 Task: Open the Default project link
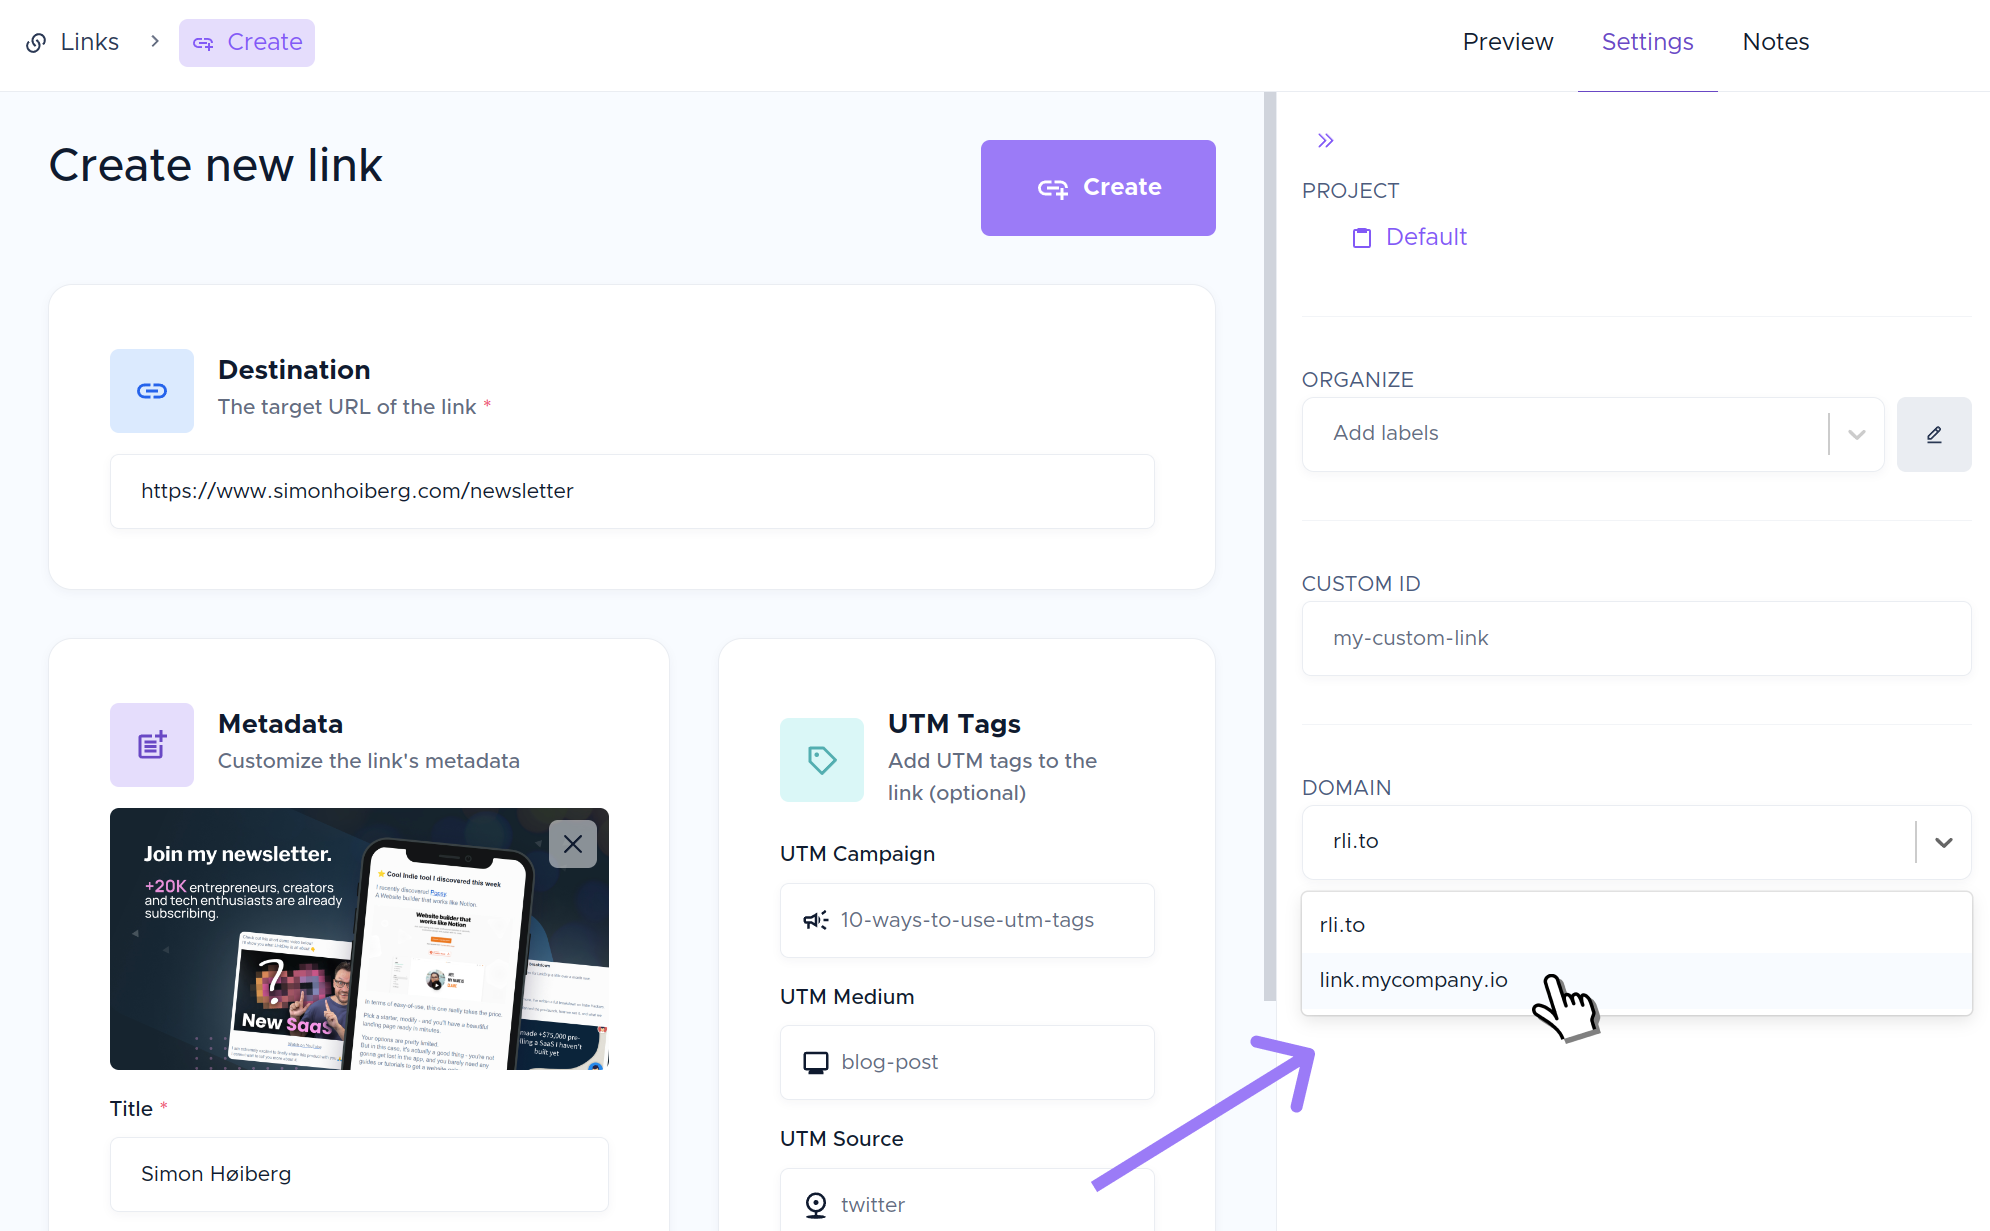click(x=1426, y=237)
